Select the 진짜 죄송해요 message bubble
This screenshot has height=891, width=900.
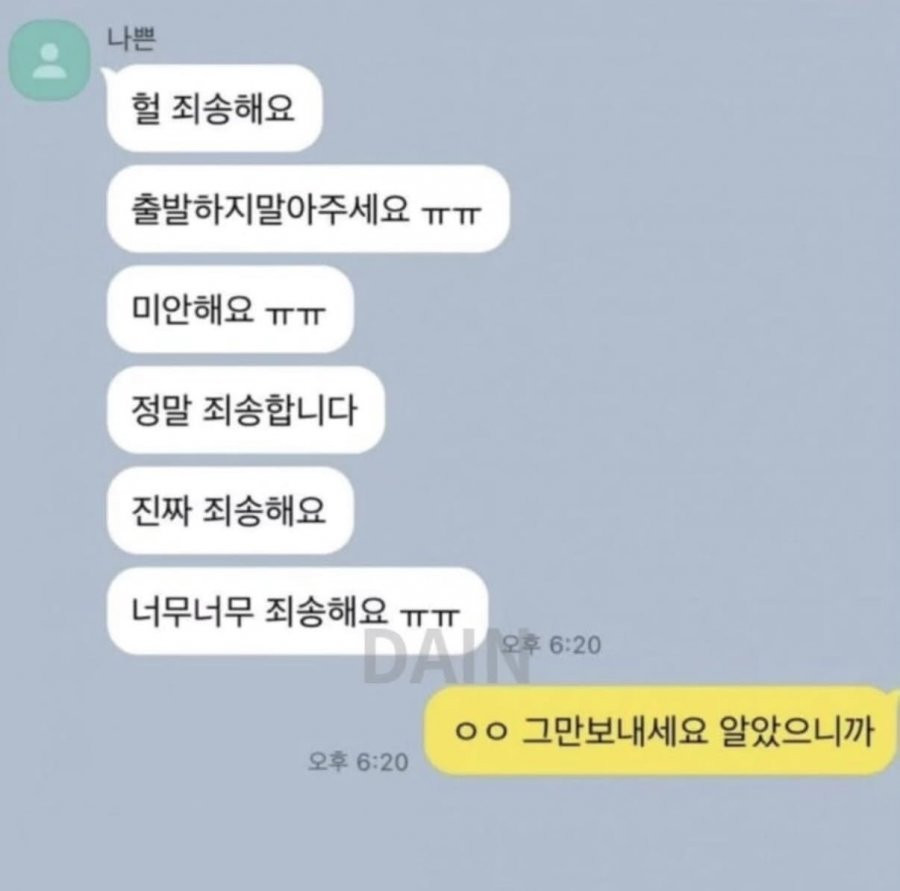[230, 510]
